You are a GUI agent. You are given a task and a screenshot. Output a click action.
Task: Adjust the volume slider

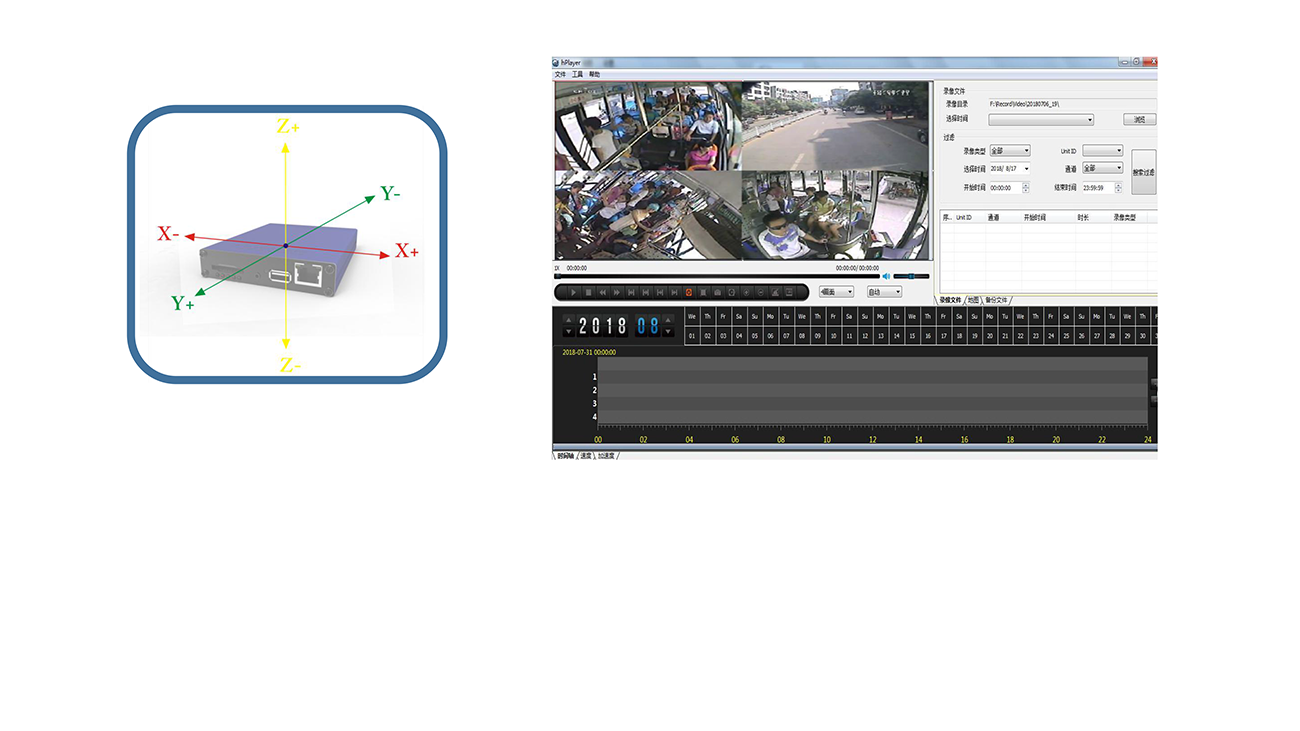pos(911,276)
